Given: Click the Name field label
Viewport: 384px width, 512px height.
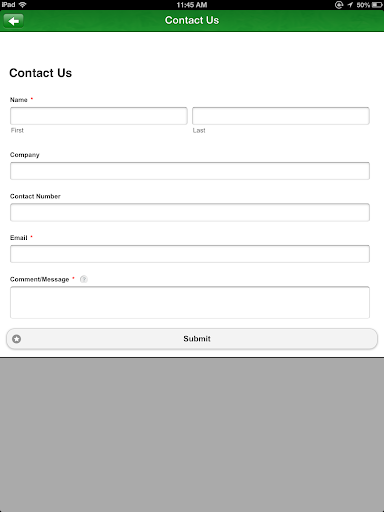Looking at the screenshot, I should pos(19,100).
